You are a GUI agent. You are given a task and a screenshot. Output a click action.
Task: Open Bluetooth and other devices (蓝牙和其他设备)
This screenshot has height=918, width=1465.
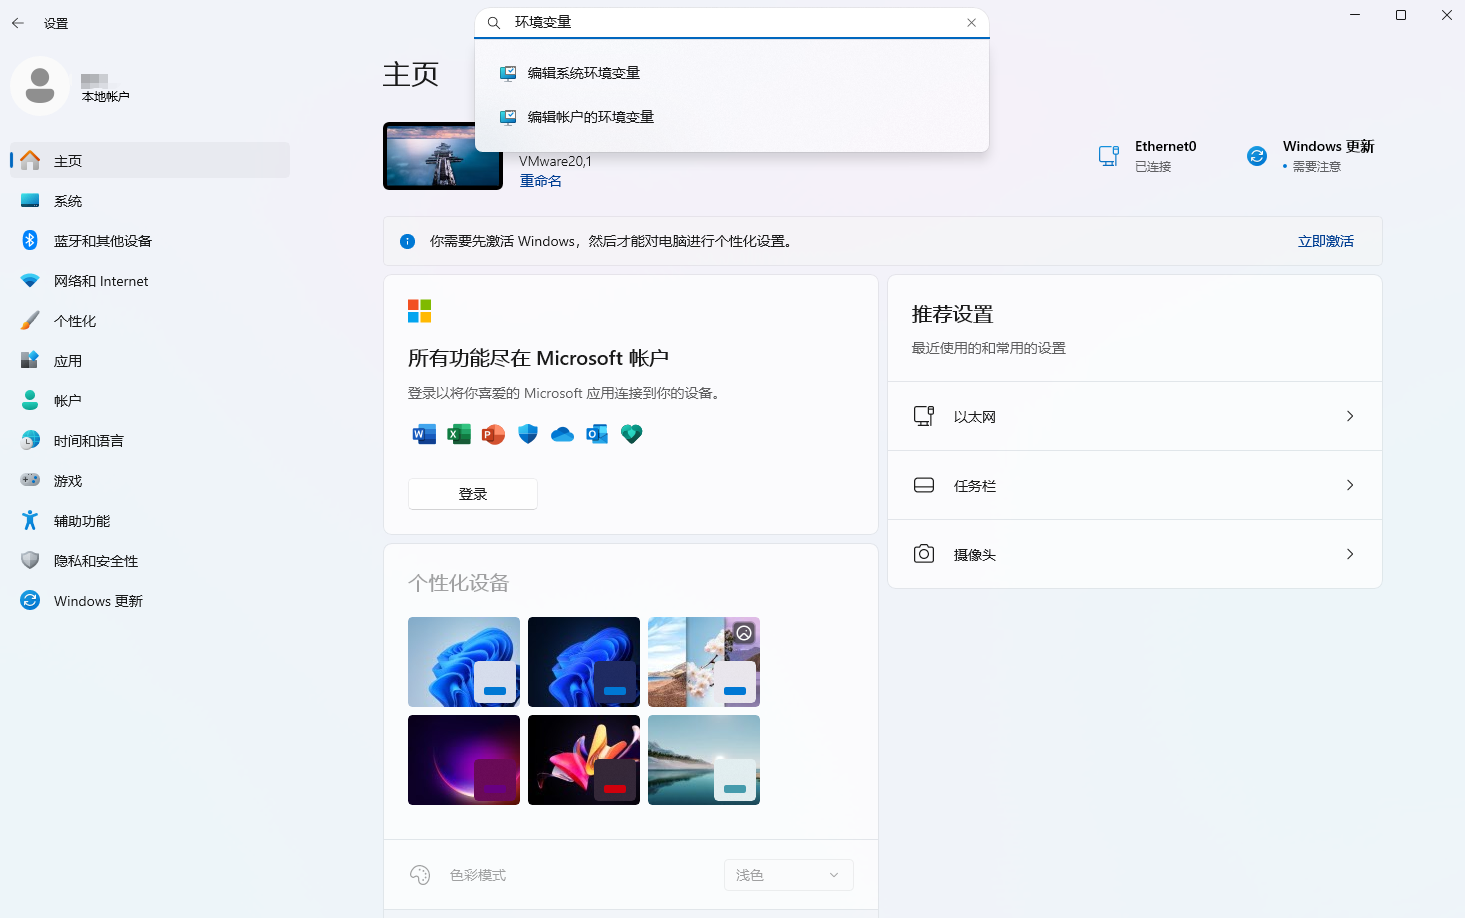coord(102,241)
